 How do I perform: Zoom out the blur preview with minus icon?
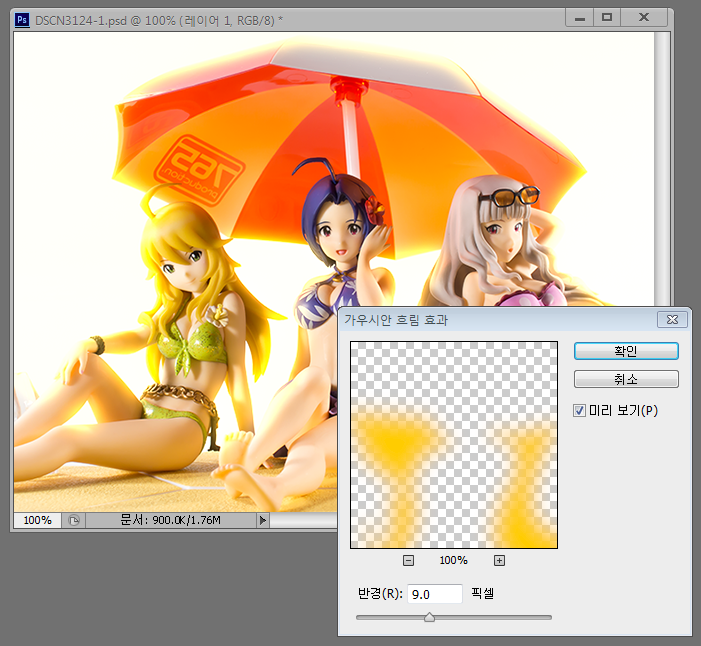click(x=408, y=560)
